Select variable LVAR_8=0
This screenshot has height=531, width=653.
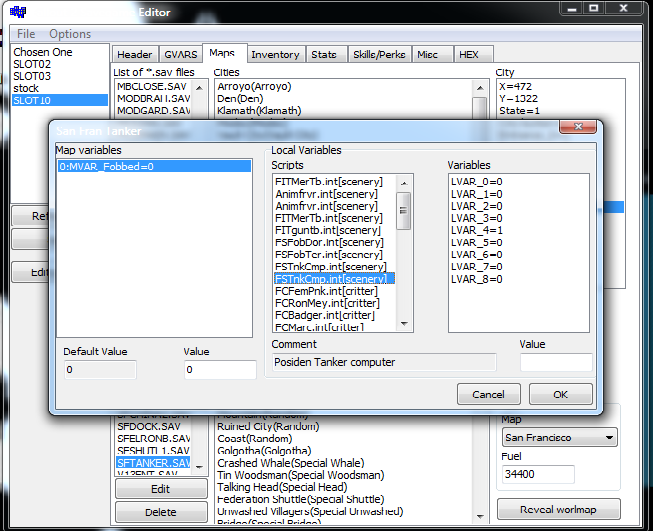tap(476, 279)
